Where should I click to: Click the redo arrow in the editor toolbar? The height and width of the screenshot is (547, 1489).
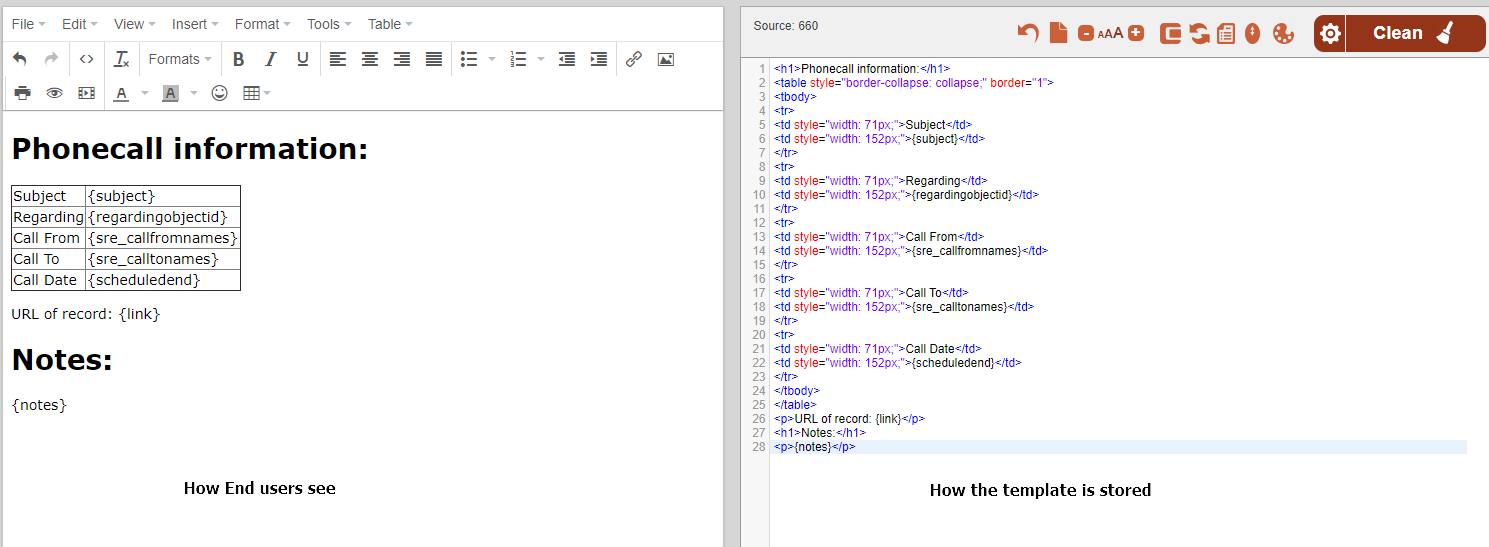52,59
